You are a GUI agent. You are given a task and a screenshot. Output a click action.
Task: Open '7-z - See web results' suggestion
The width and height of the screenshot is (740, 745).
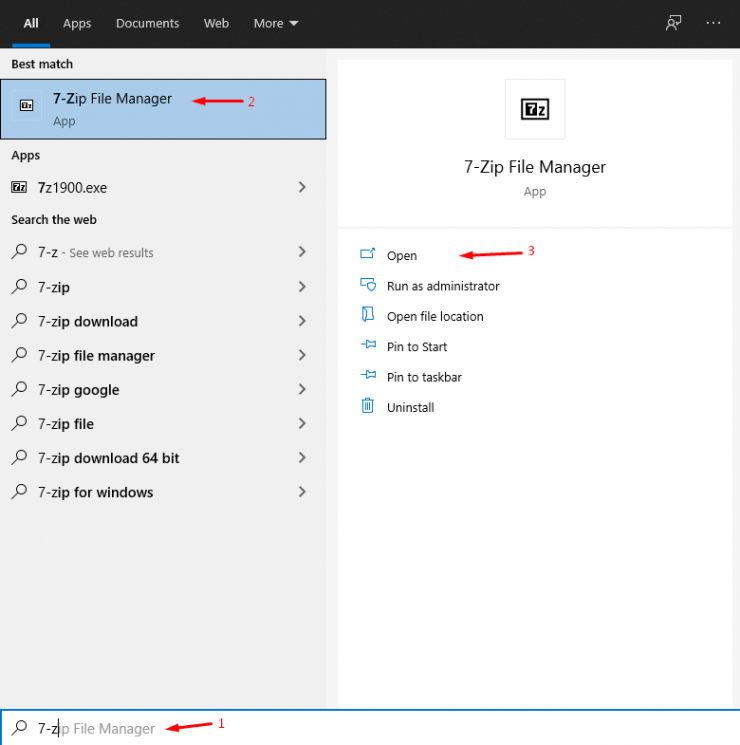[163, 252]
